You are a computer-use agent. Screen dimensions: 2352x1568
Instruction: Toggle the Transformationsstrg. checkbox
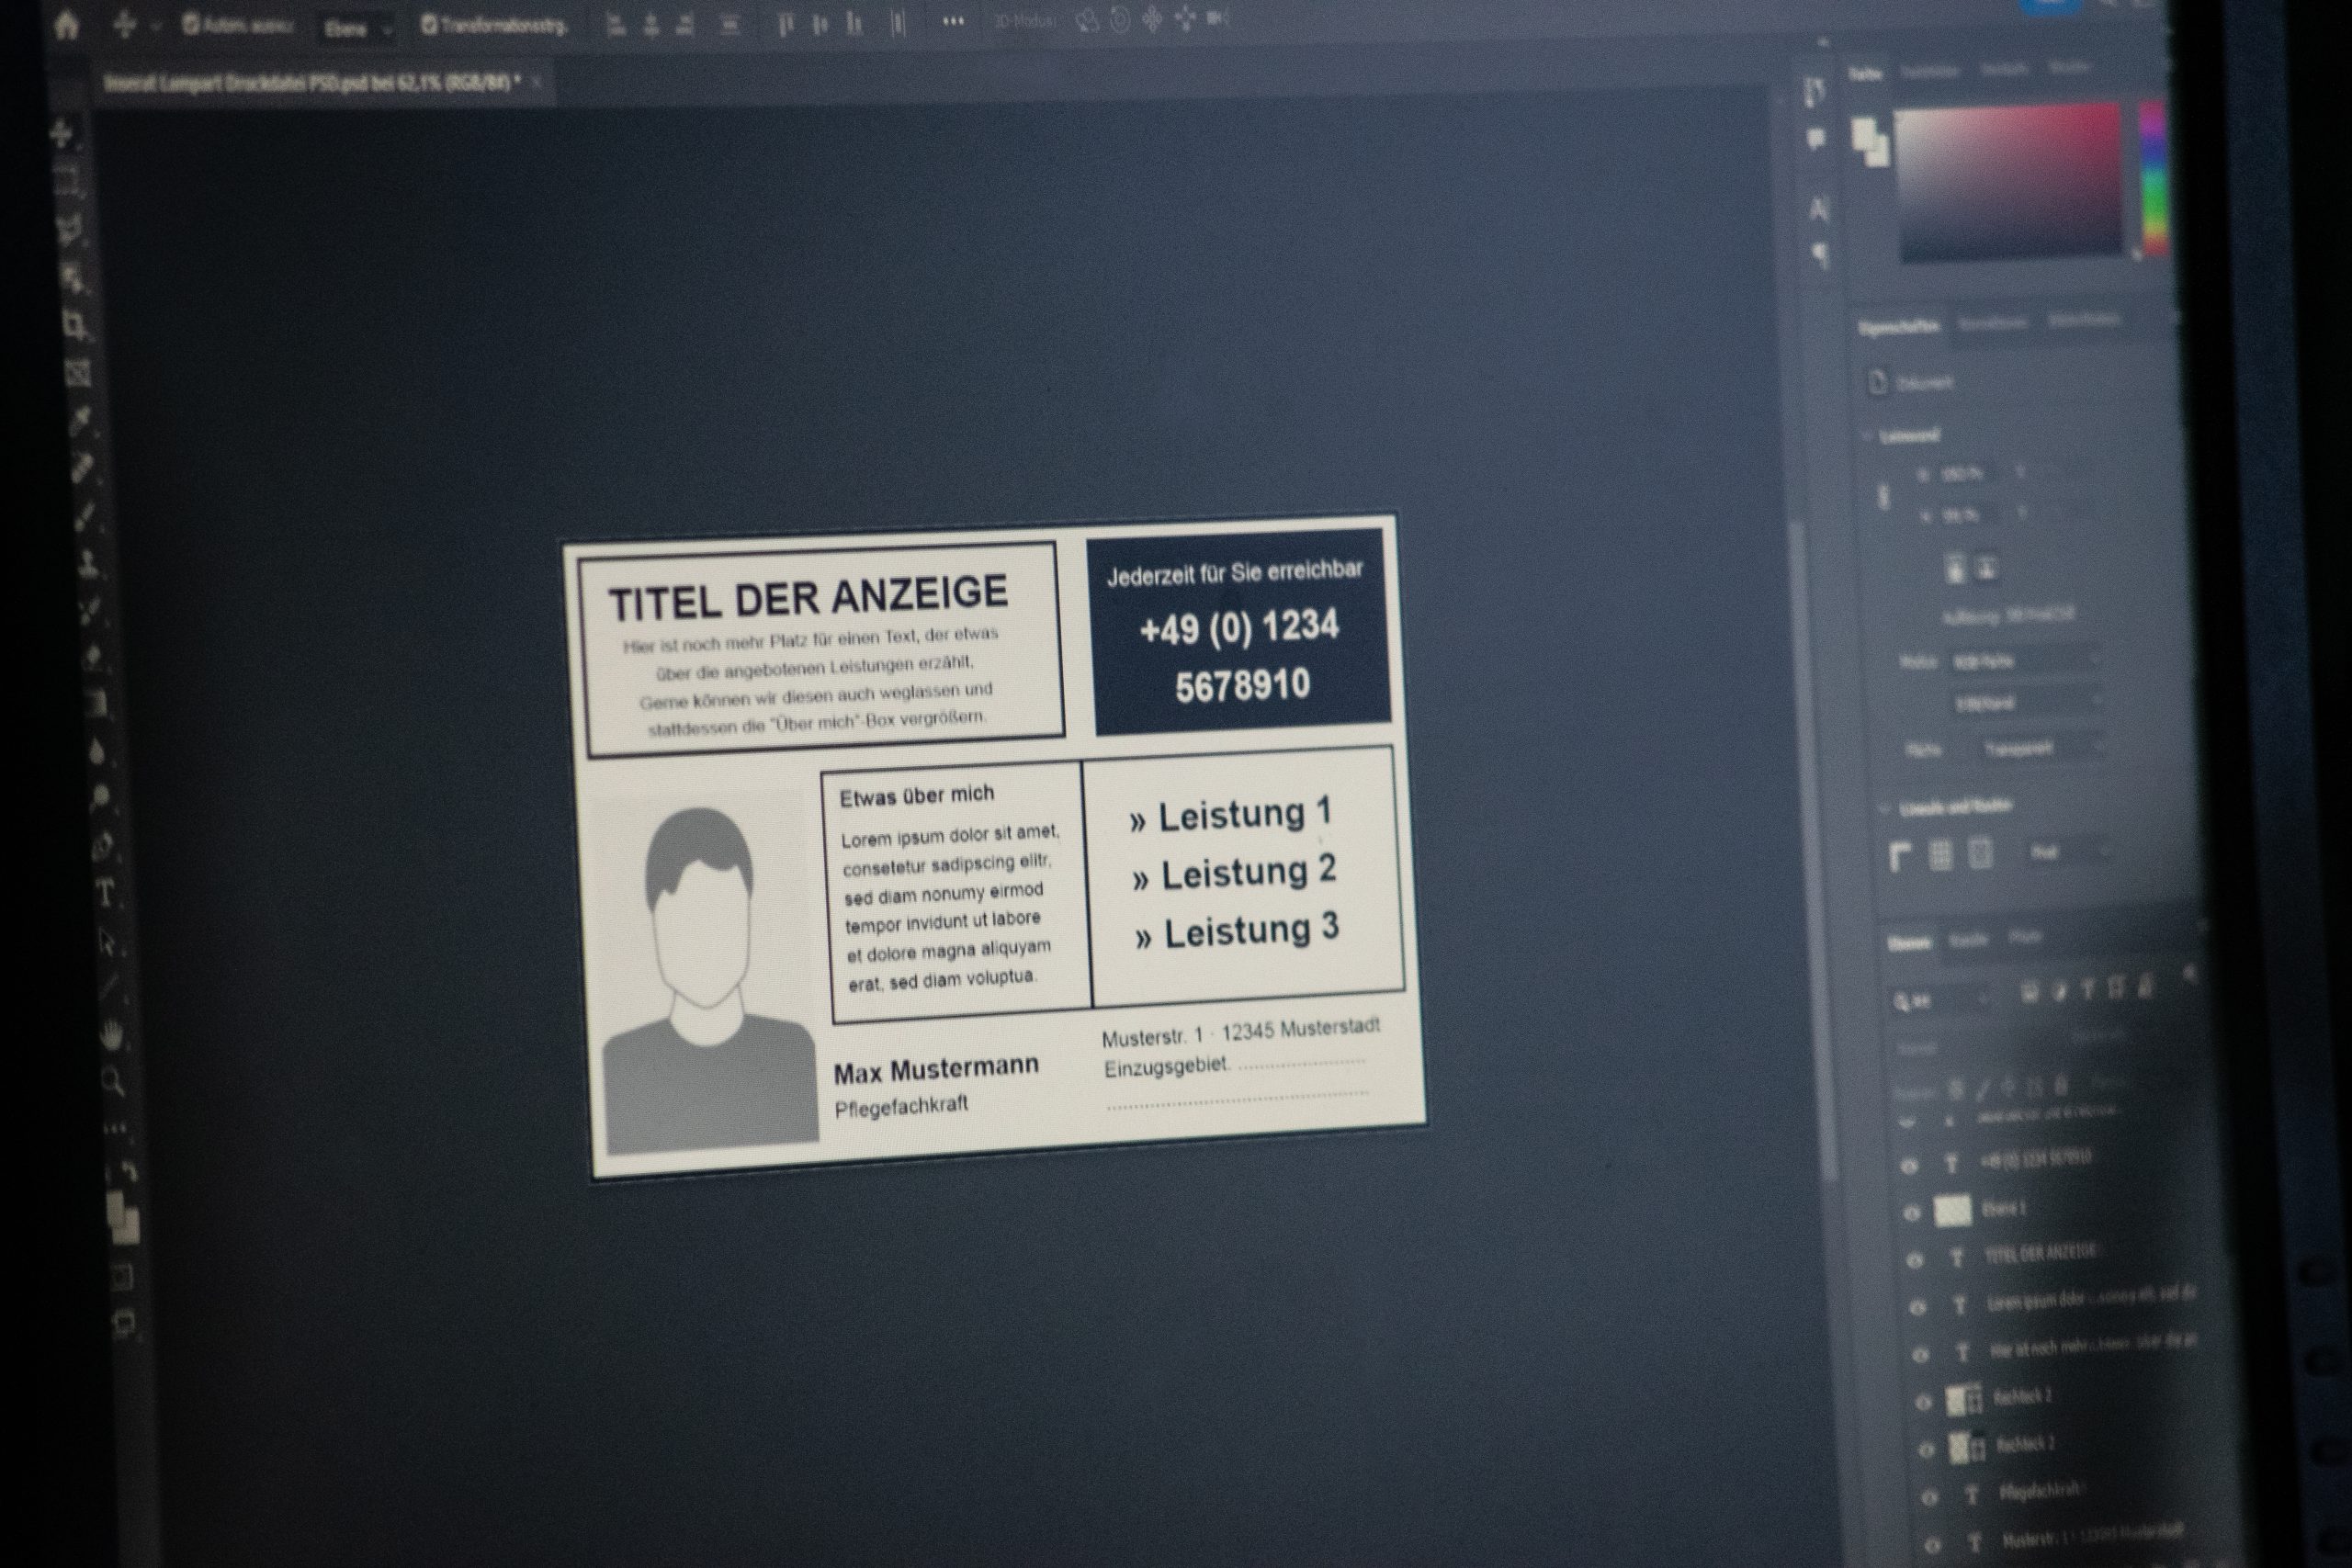429,25
